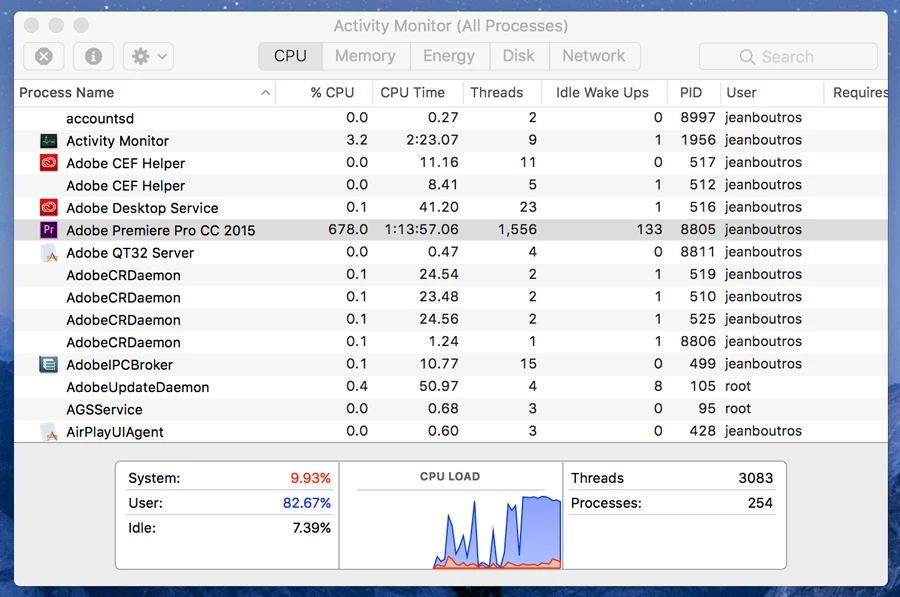Click into the Search field

788,56
